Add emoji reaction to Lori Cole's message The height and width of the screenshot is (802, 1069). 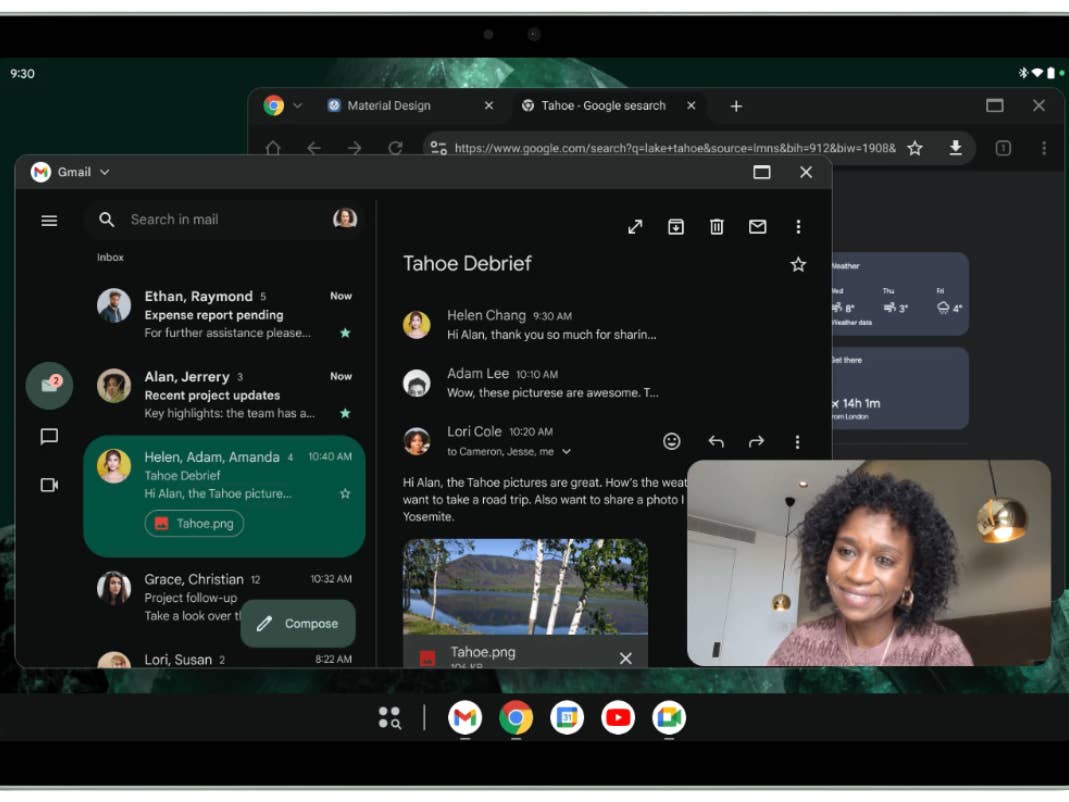point(672,441)
